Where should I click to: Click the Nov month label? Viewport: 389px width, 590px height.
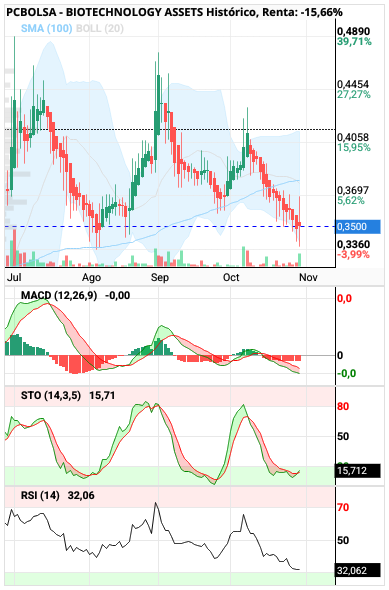308,277
